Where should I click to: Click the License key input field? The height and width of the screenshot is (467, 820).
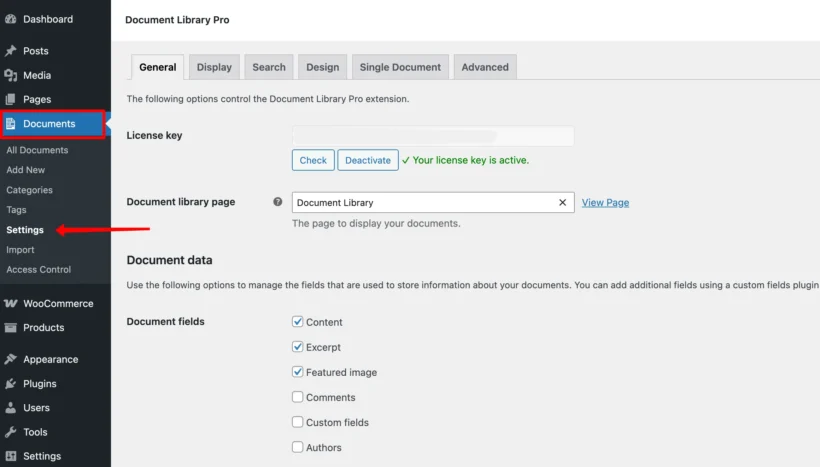click(433, 136)
